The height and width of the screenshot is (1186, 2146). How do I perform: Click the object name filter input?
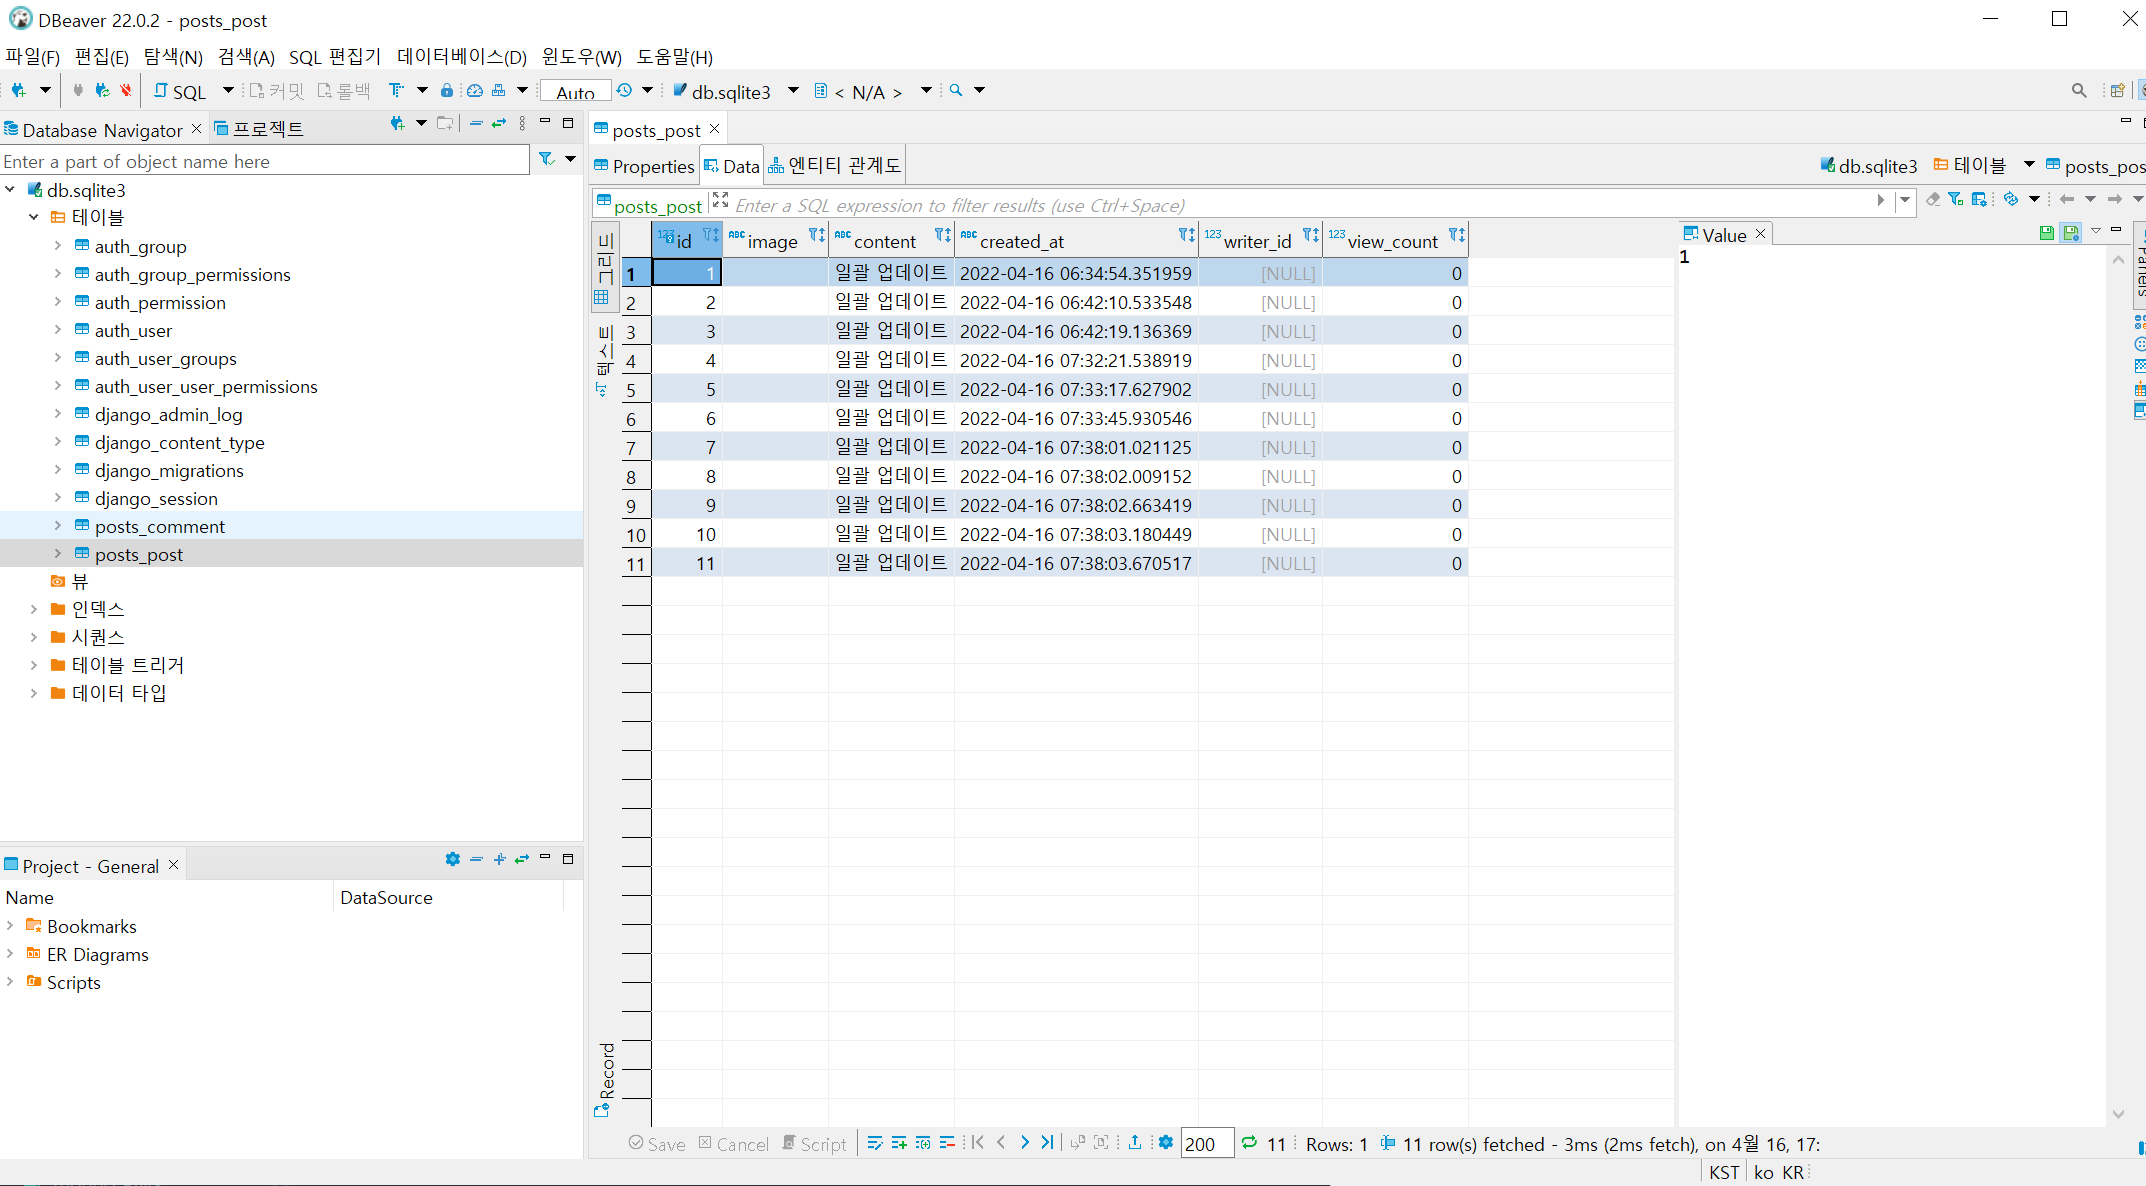click(x=265, y=161)
